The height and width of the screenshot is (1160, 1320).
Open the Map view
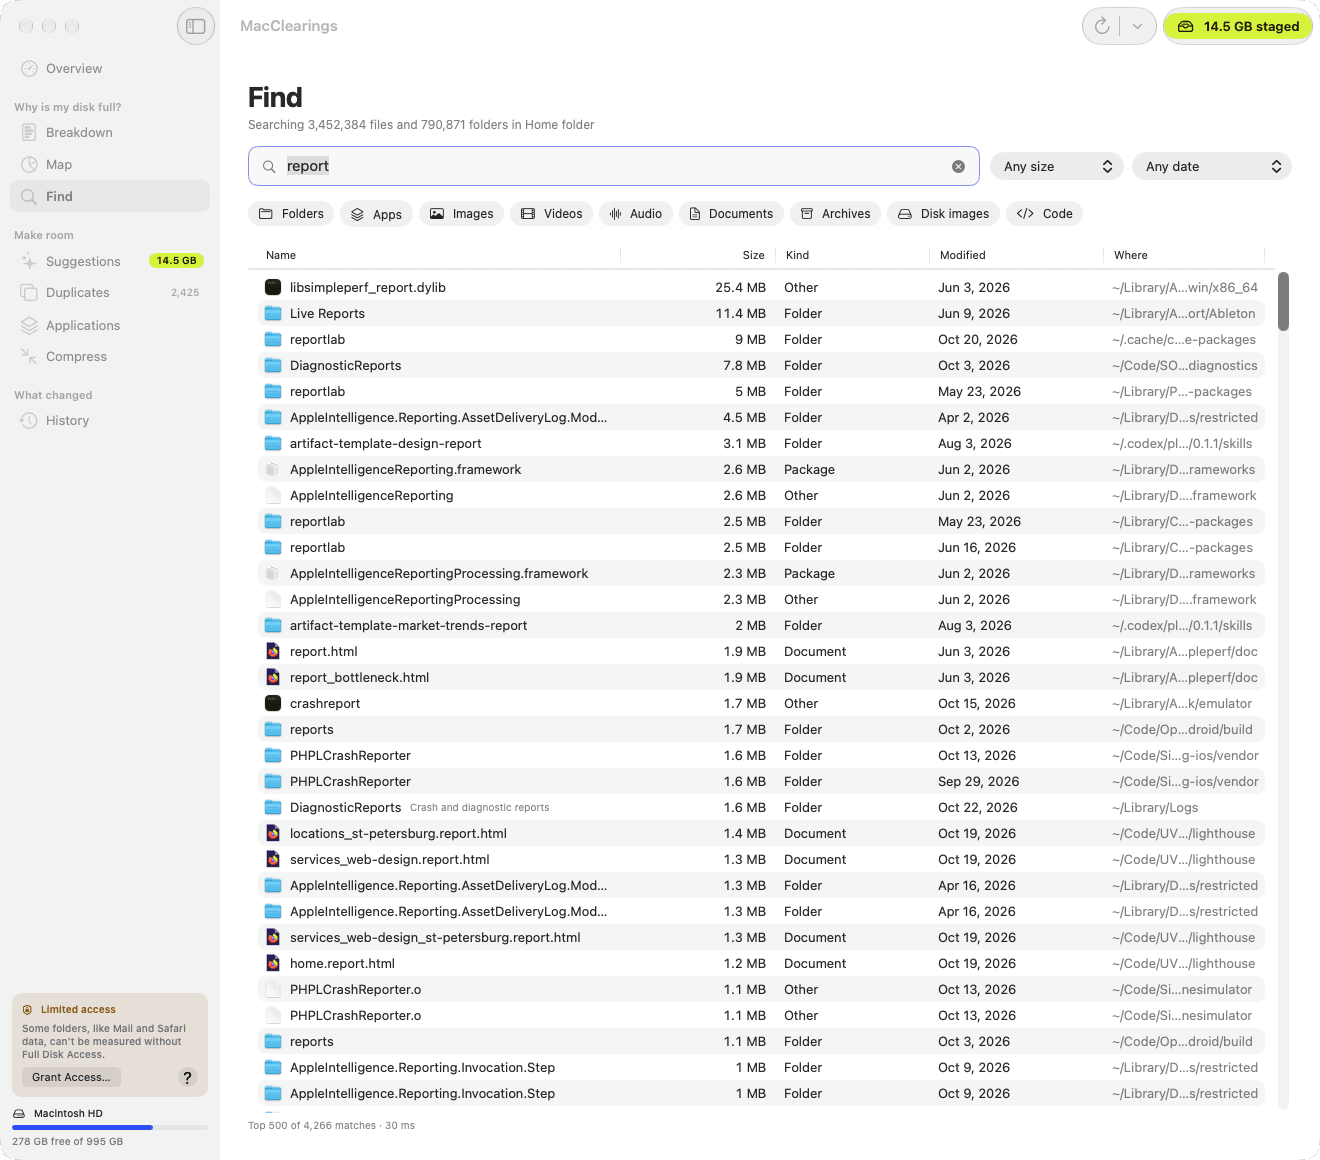110,165
